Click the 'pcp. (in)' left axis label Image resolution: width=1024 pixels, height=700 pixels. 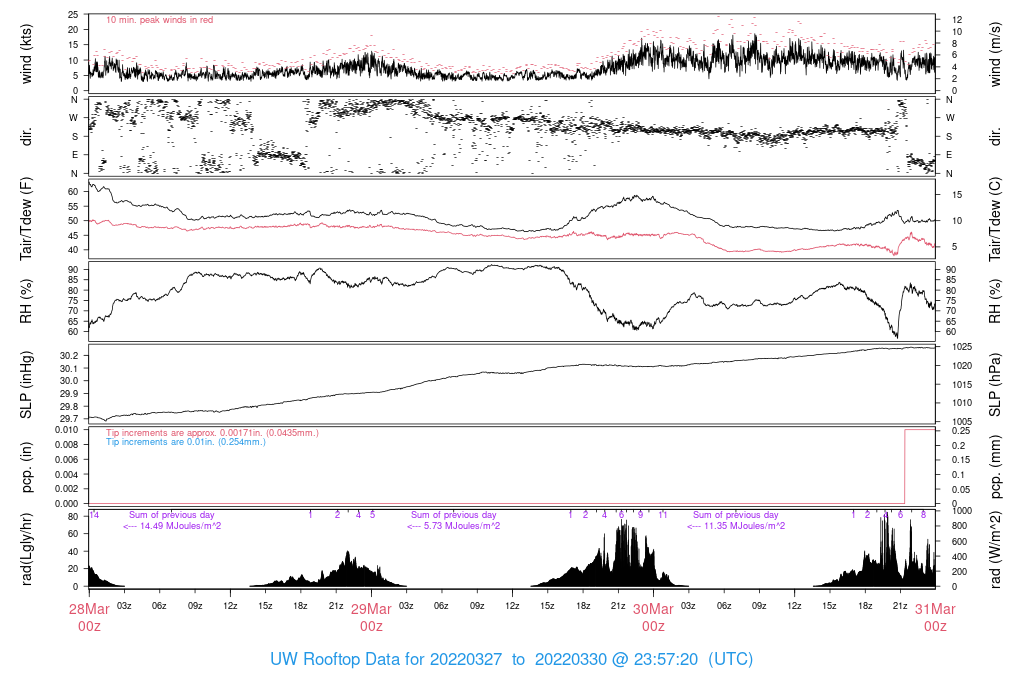tap(26, 467)
